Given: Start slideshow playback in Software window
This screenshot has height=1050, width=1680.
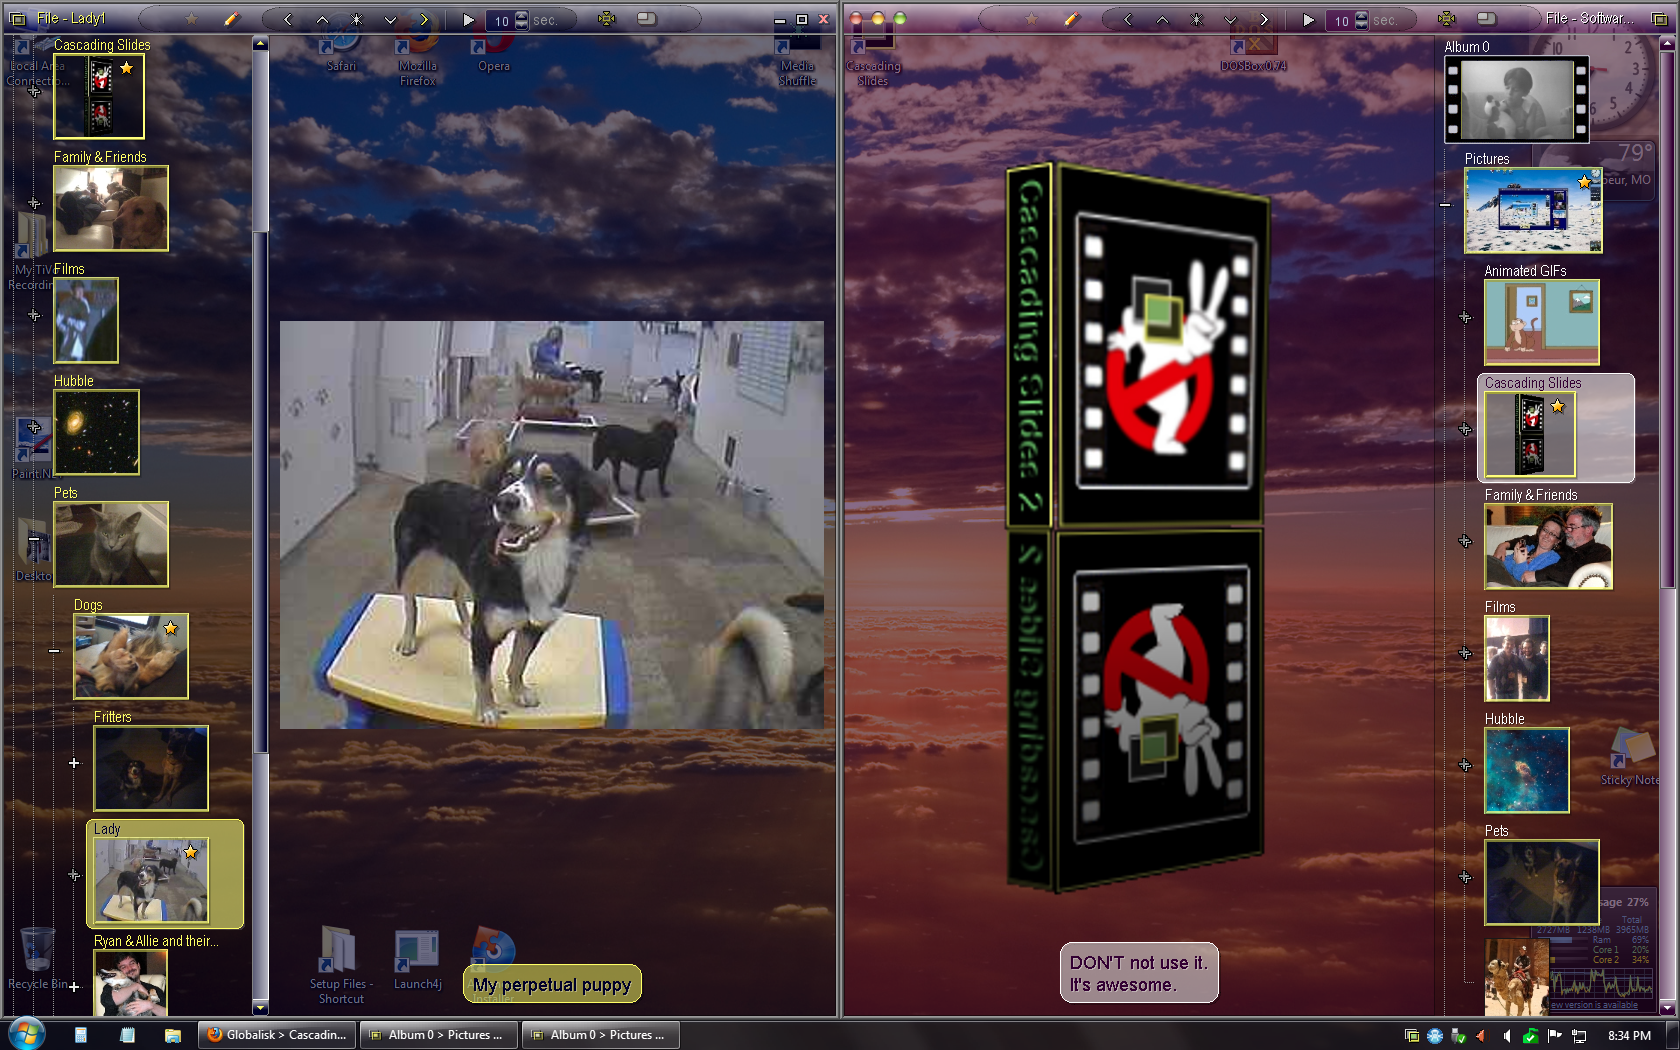Looking at the screenshot, I should coord(1308,19).
